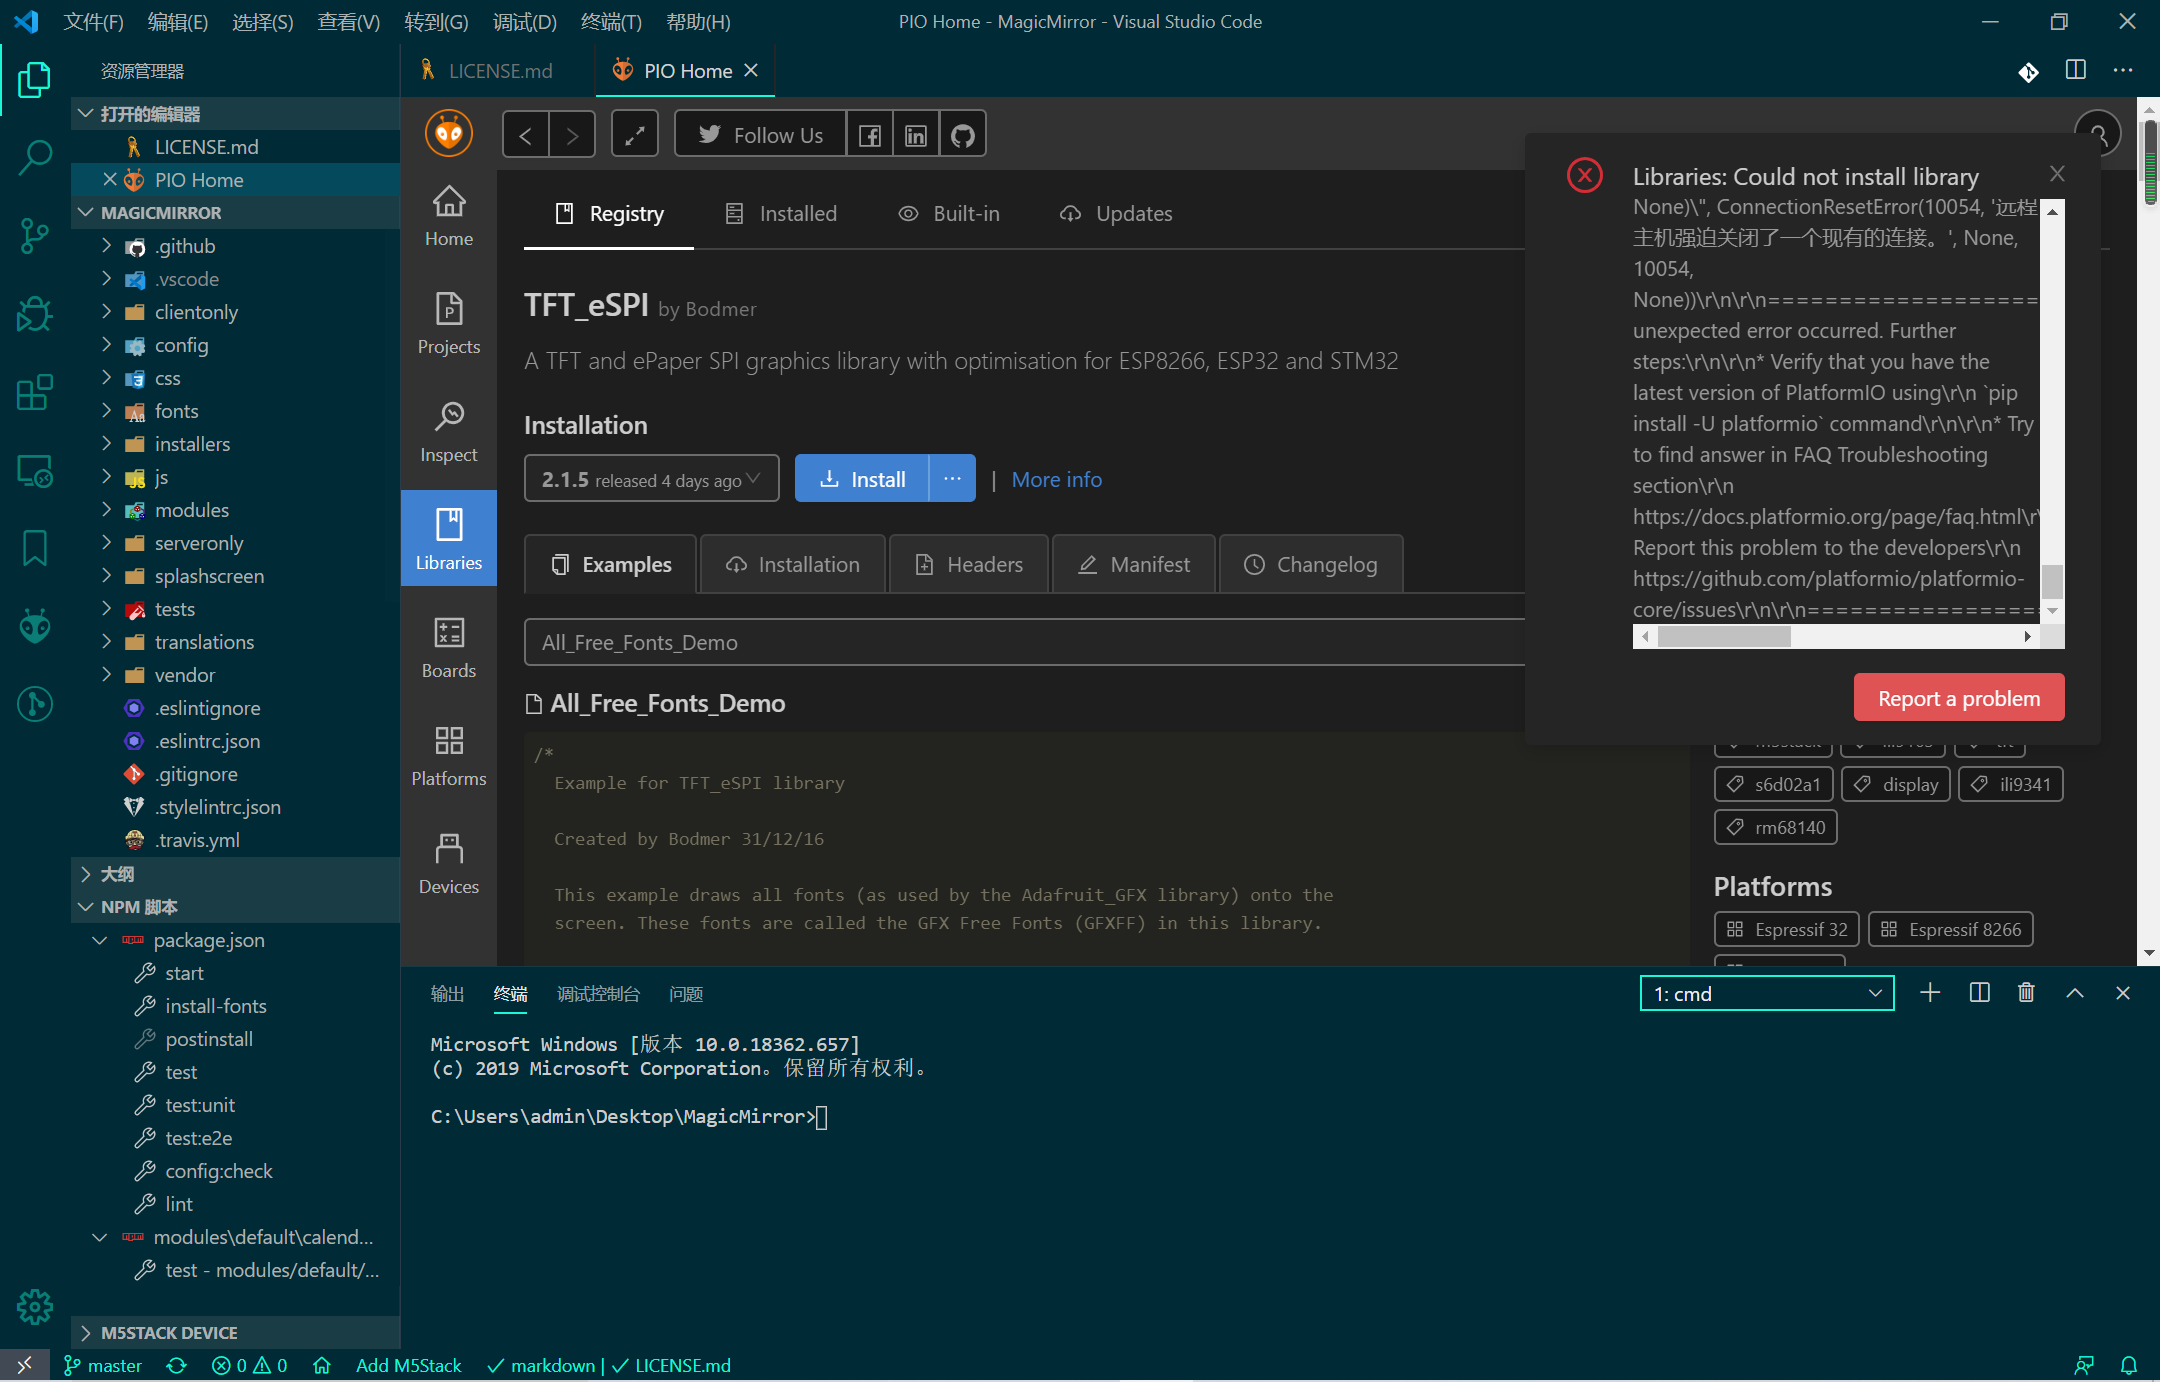Open the '1: cmd' terminal selector dropdown
This screenshot has height=1382, width=2160.
[x=1766, y=993]
